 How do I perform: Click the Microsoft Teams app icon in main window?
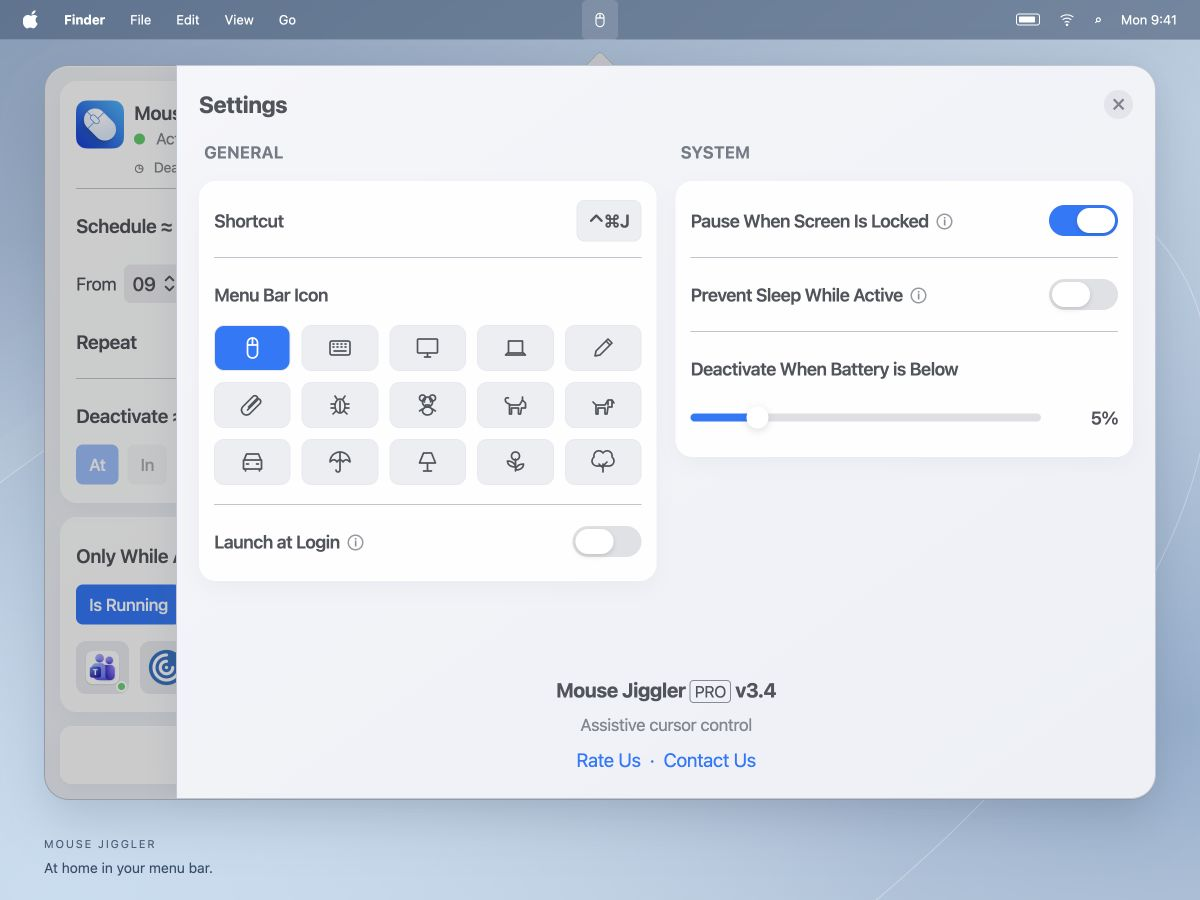102,667
